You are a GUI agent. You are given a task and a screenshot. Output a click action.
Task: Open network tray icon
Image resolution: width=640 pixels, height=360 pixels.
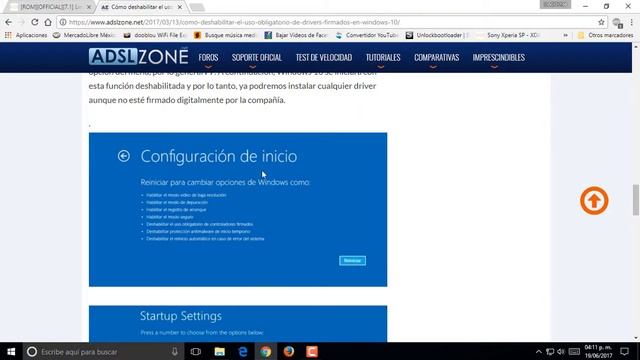pos(550,351)
